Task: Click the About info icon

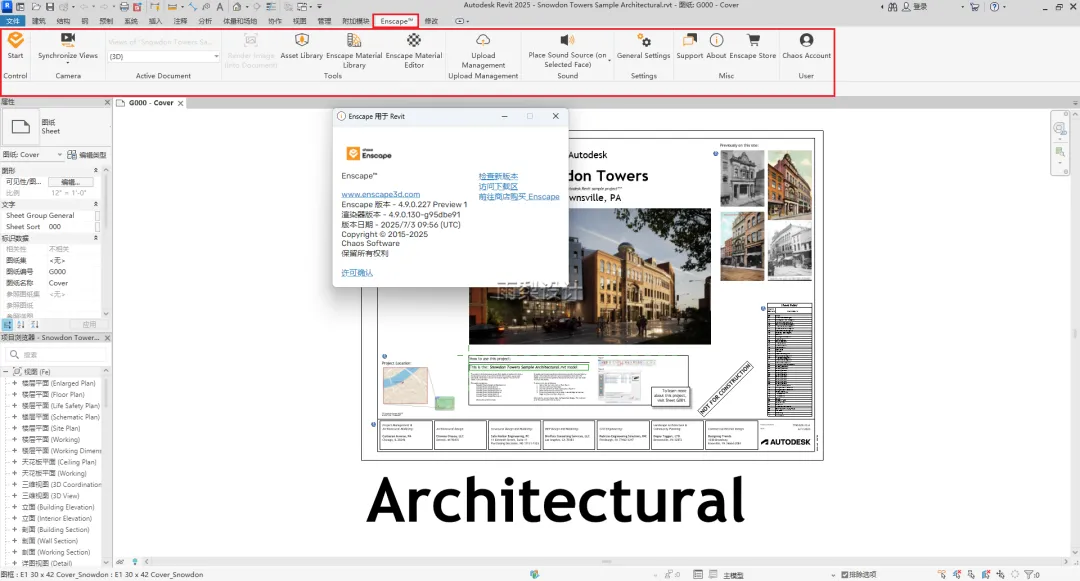Action: pos(716,40)
